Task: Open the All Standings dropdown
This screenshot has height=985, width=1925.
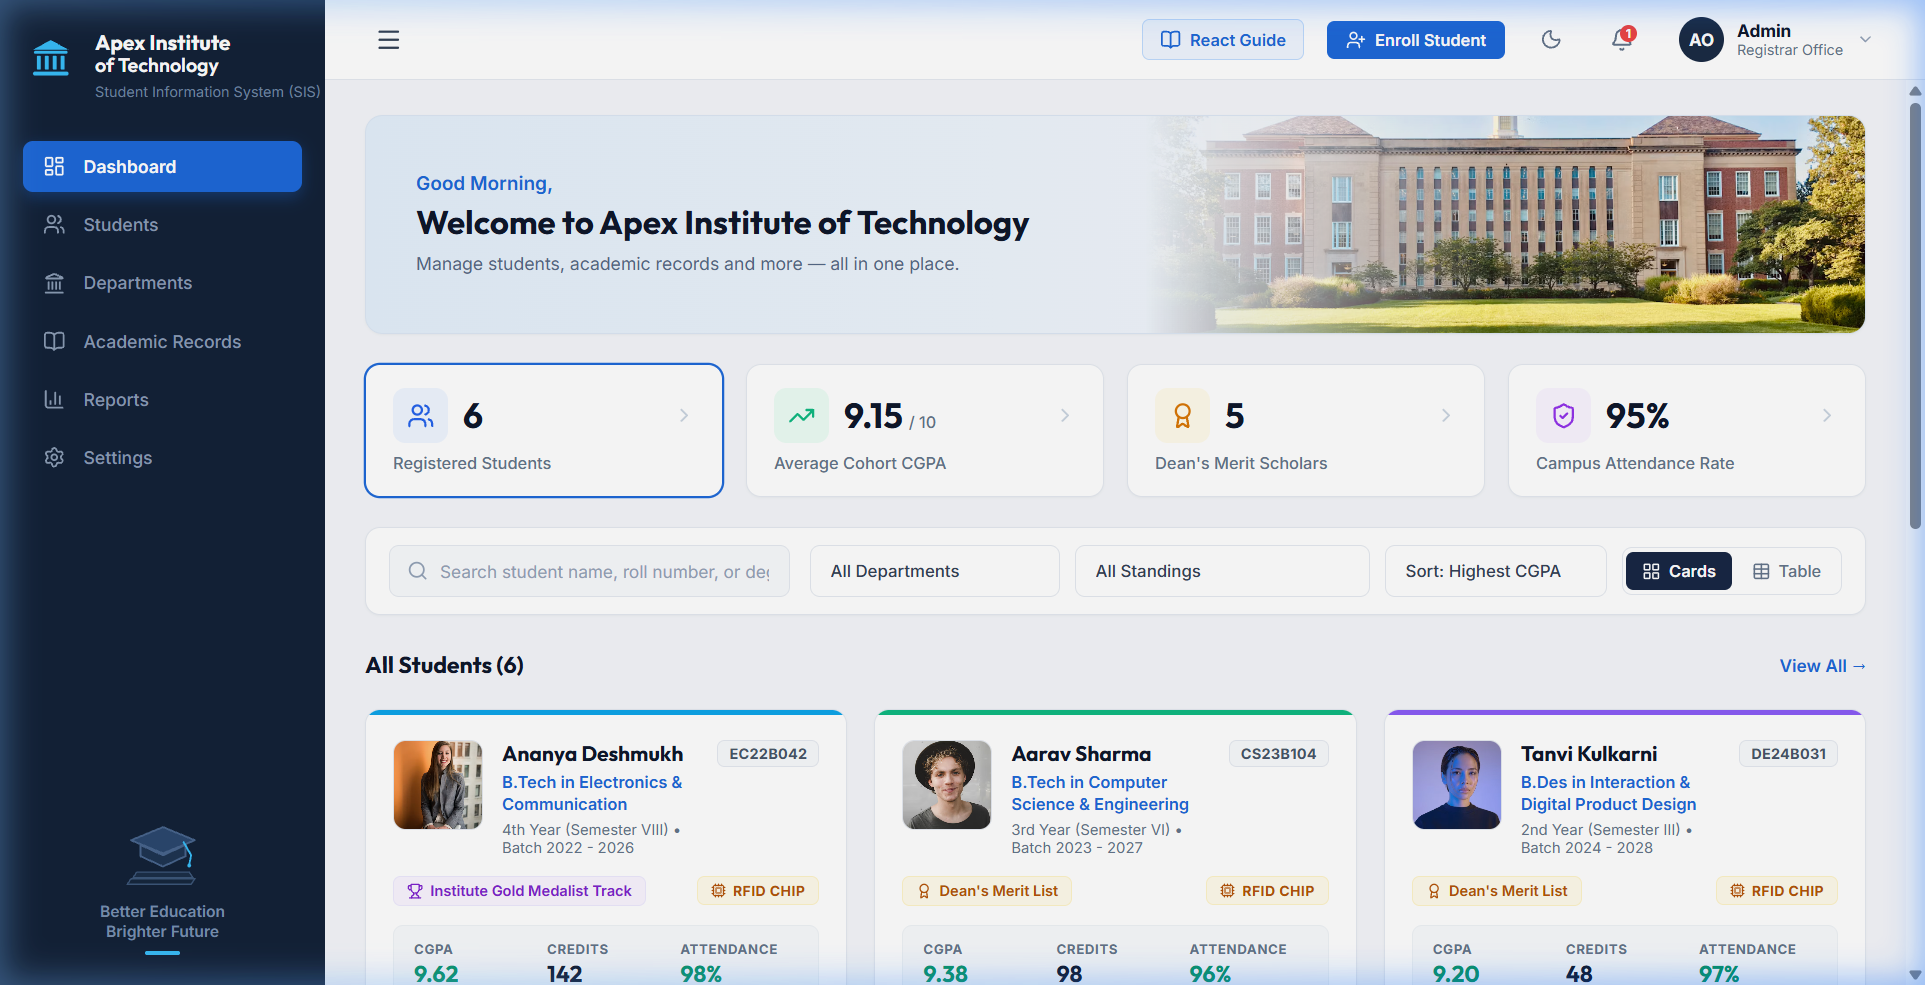Action: tap(1222, 571)
